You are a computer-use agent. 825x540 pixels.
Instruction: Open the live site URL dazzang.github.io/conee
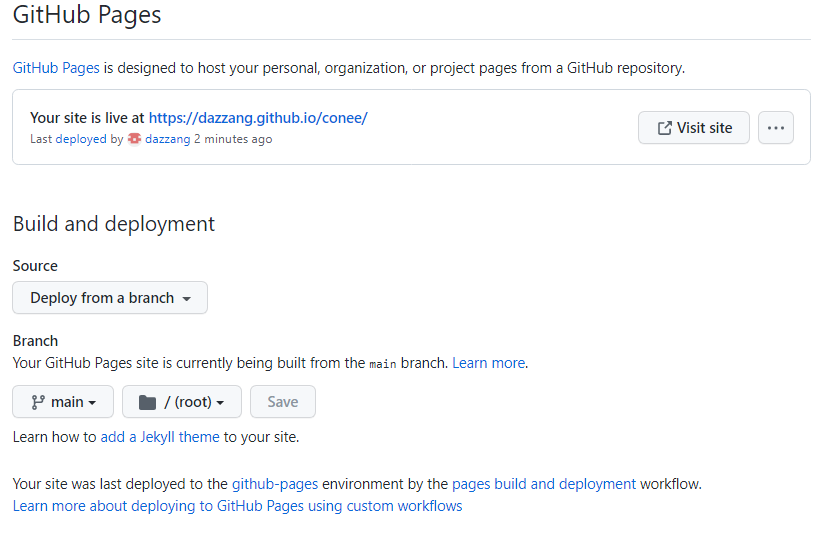pos(258,118)
